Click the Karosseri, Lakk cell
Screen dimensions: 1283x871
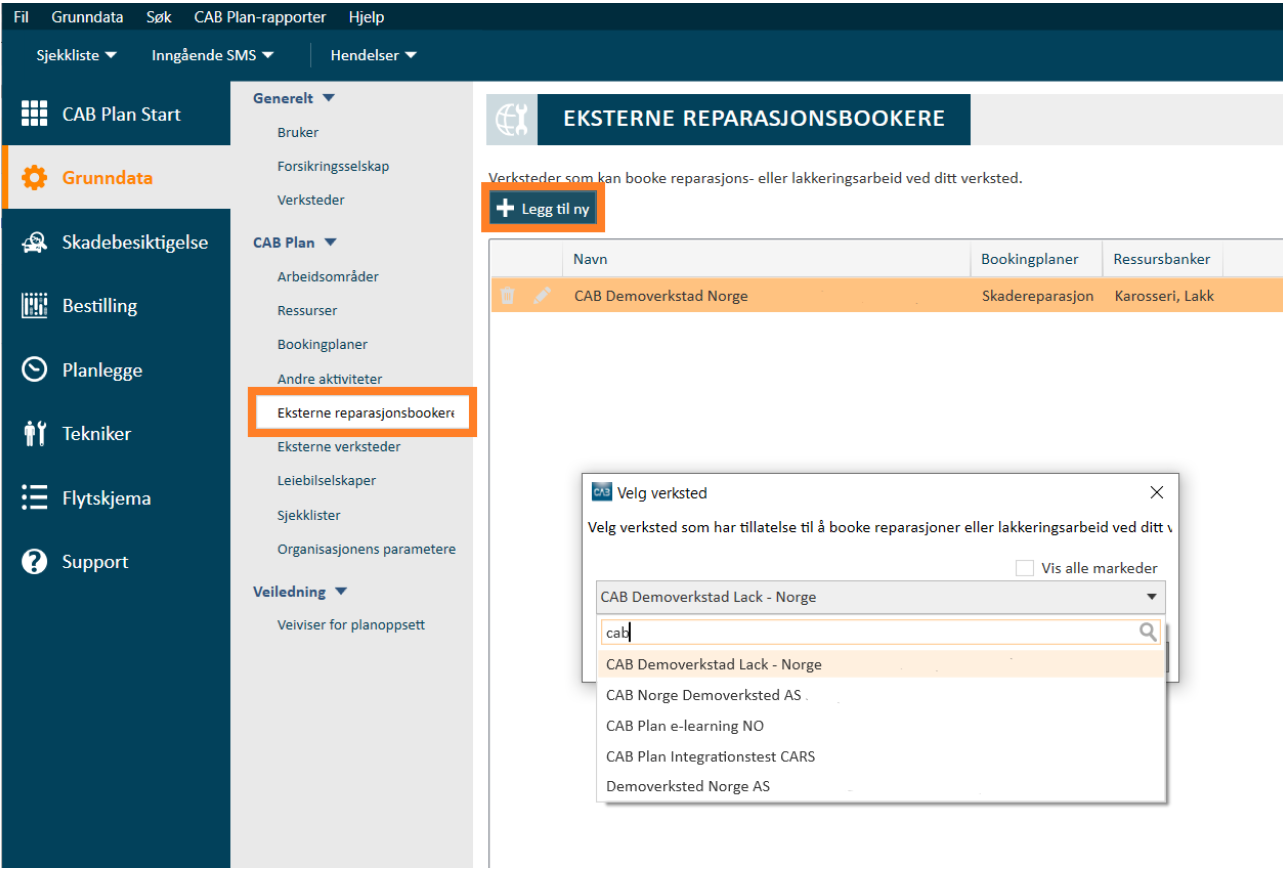[1164, 296]
